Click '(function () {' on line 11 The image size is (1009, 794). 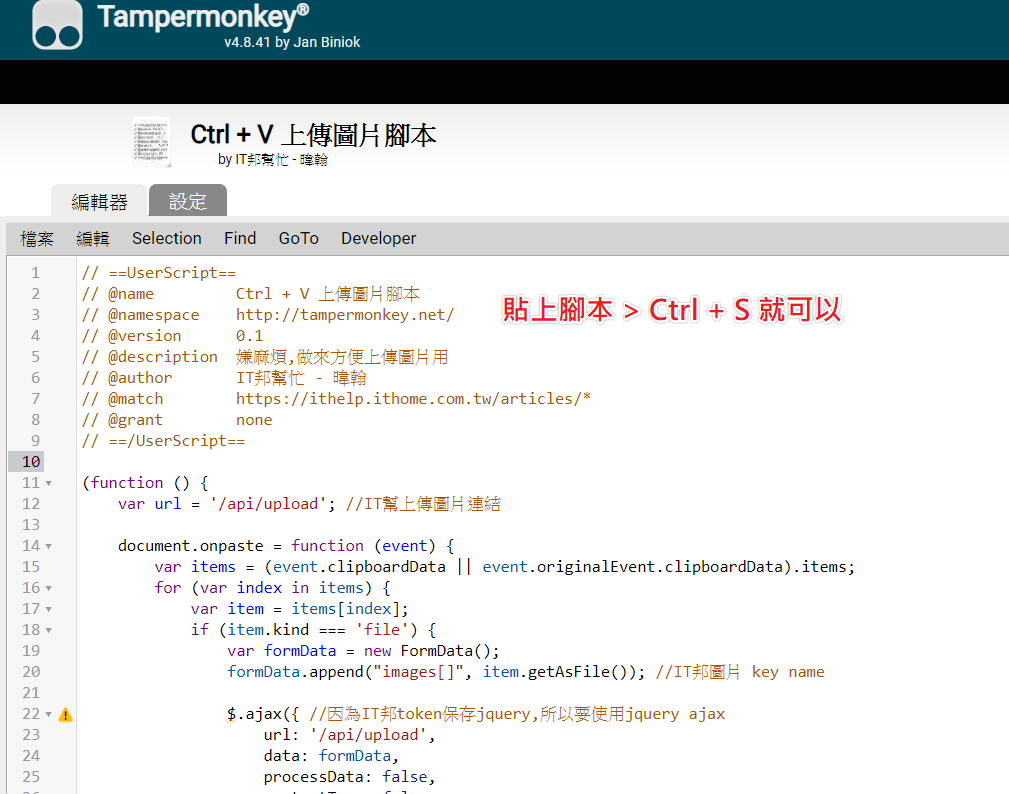(x=145, y=483)
